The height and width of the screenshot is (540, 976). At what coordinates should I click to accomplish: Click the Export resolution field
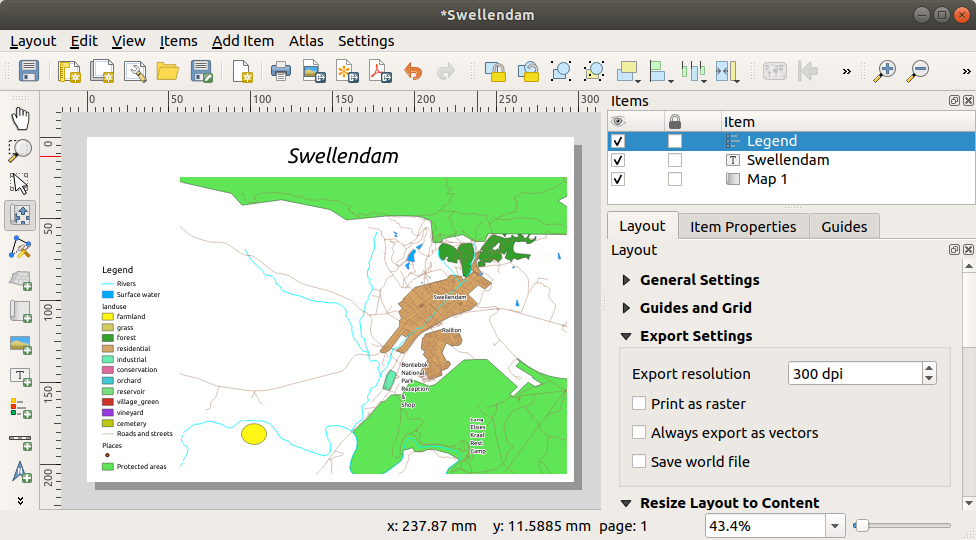pos(854,374)
